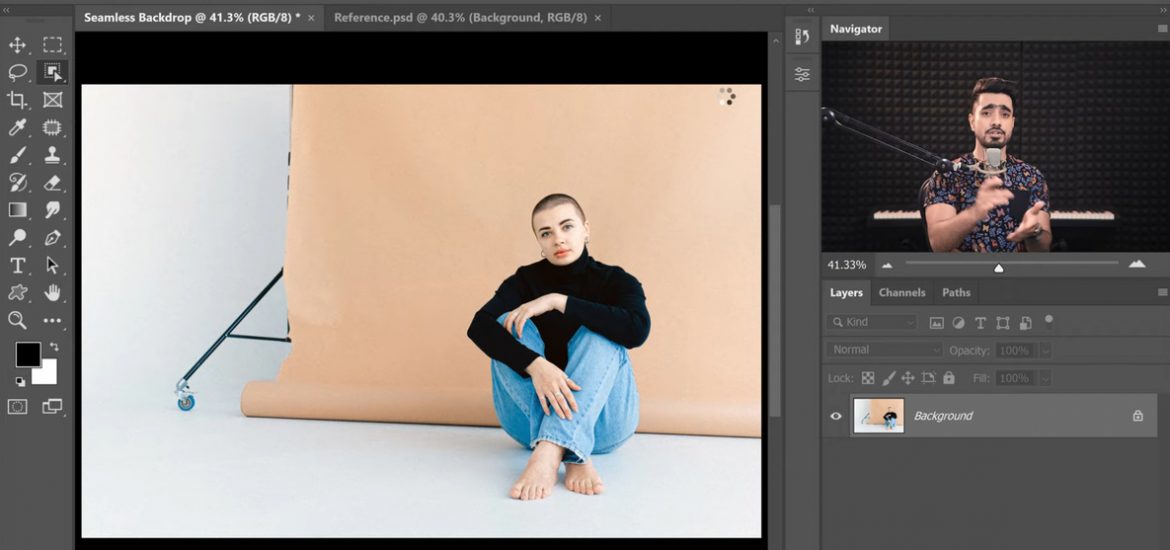Toggle filter for pixel layers
Image resolution: width=1170 pixels, height=550 pixels.
coord(936,323)
